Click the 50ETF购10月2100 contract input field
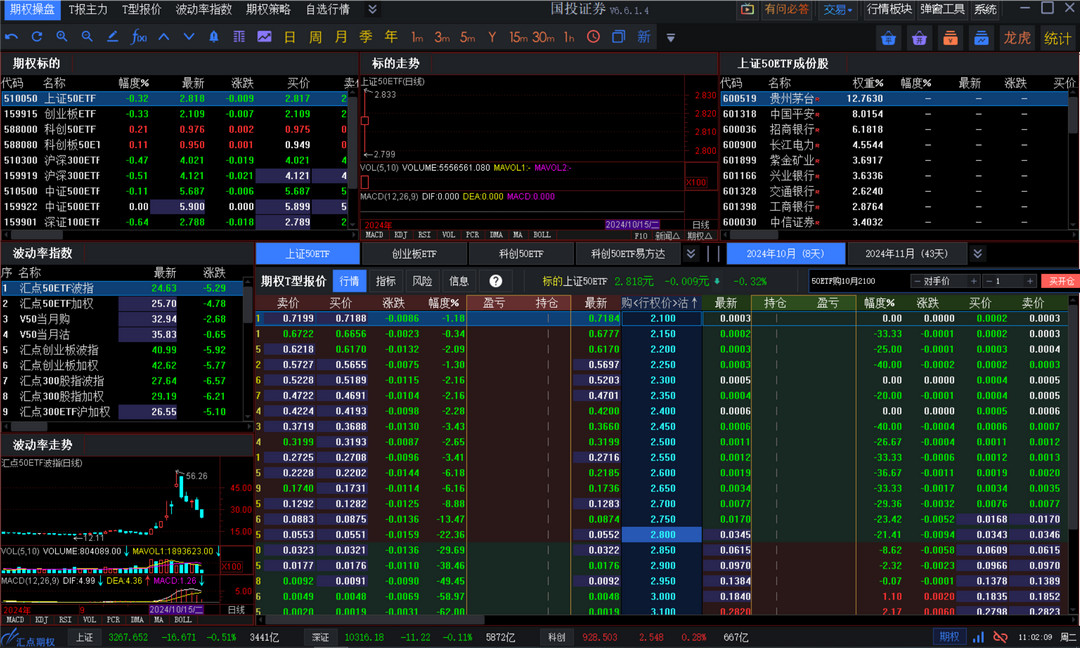 click(856, 281)
